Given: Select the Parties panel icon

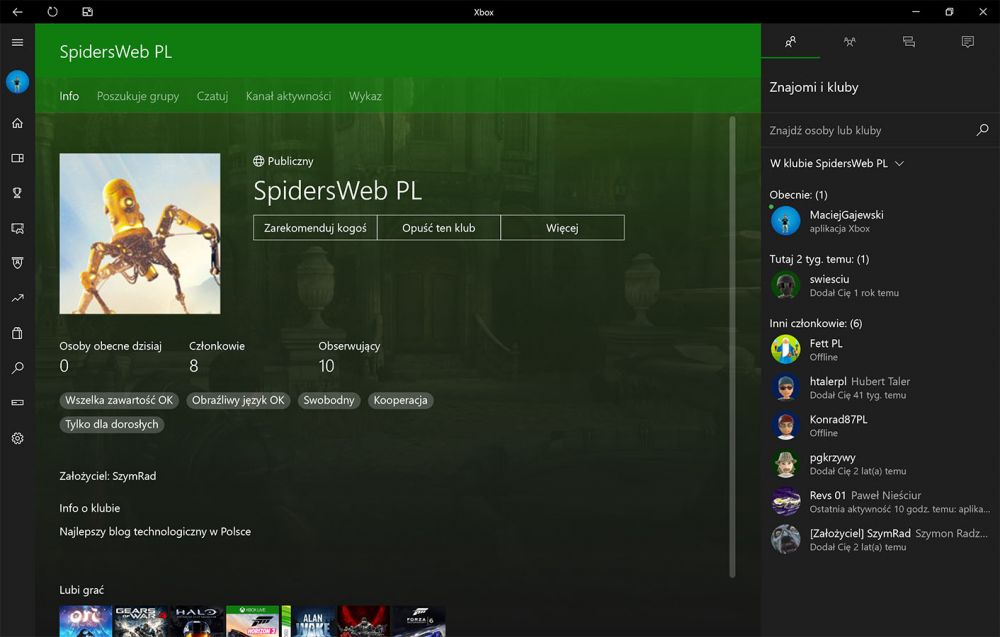Looking at the screenshot, I should click(849, 41).
